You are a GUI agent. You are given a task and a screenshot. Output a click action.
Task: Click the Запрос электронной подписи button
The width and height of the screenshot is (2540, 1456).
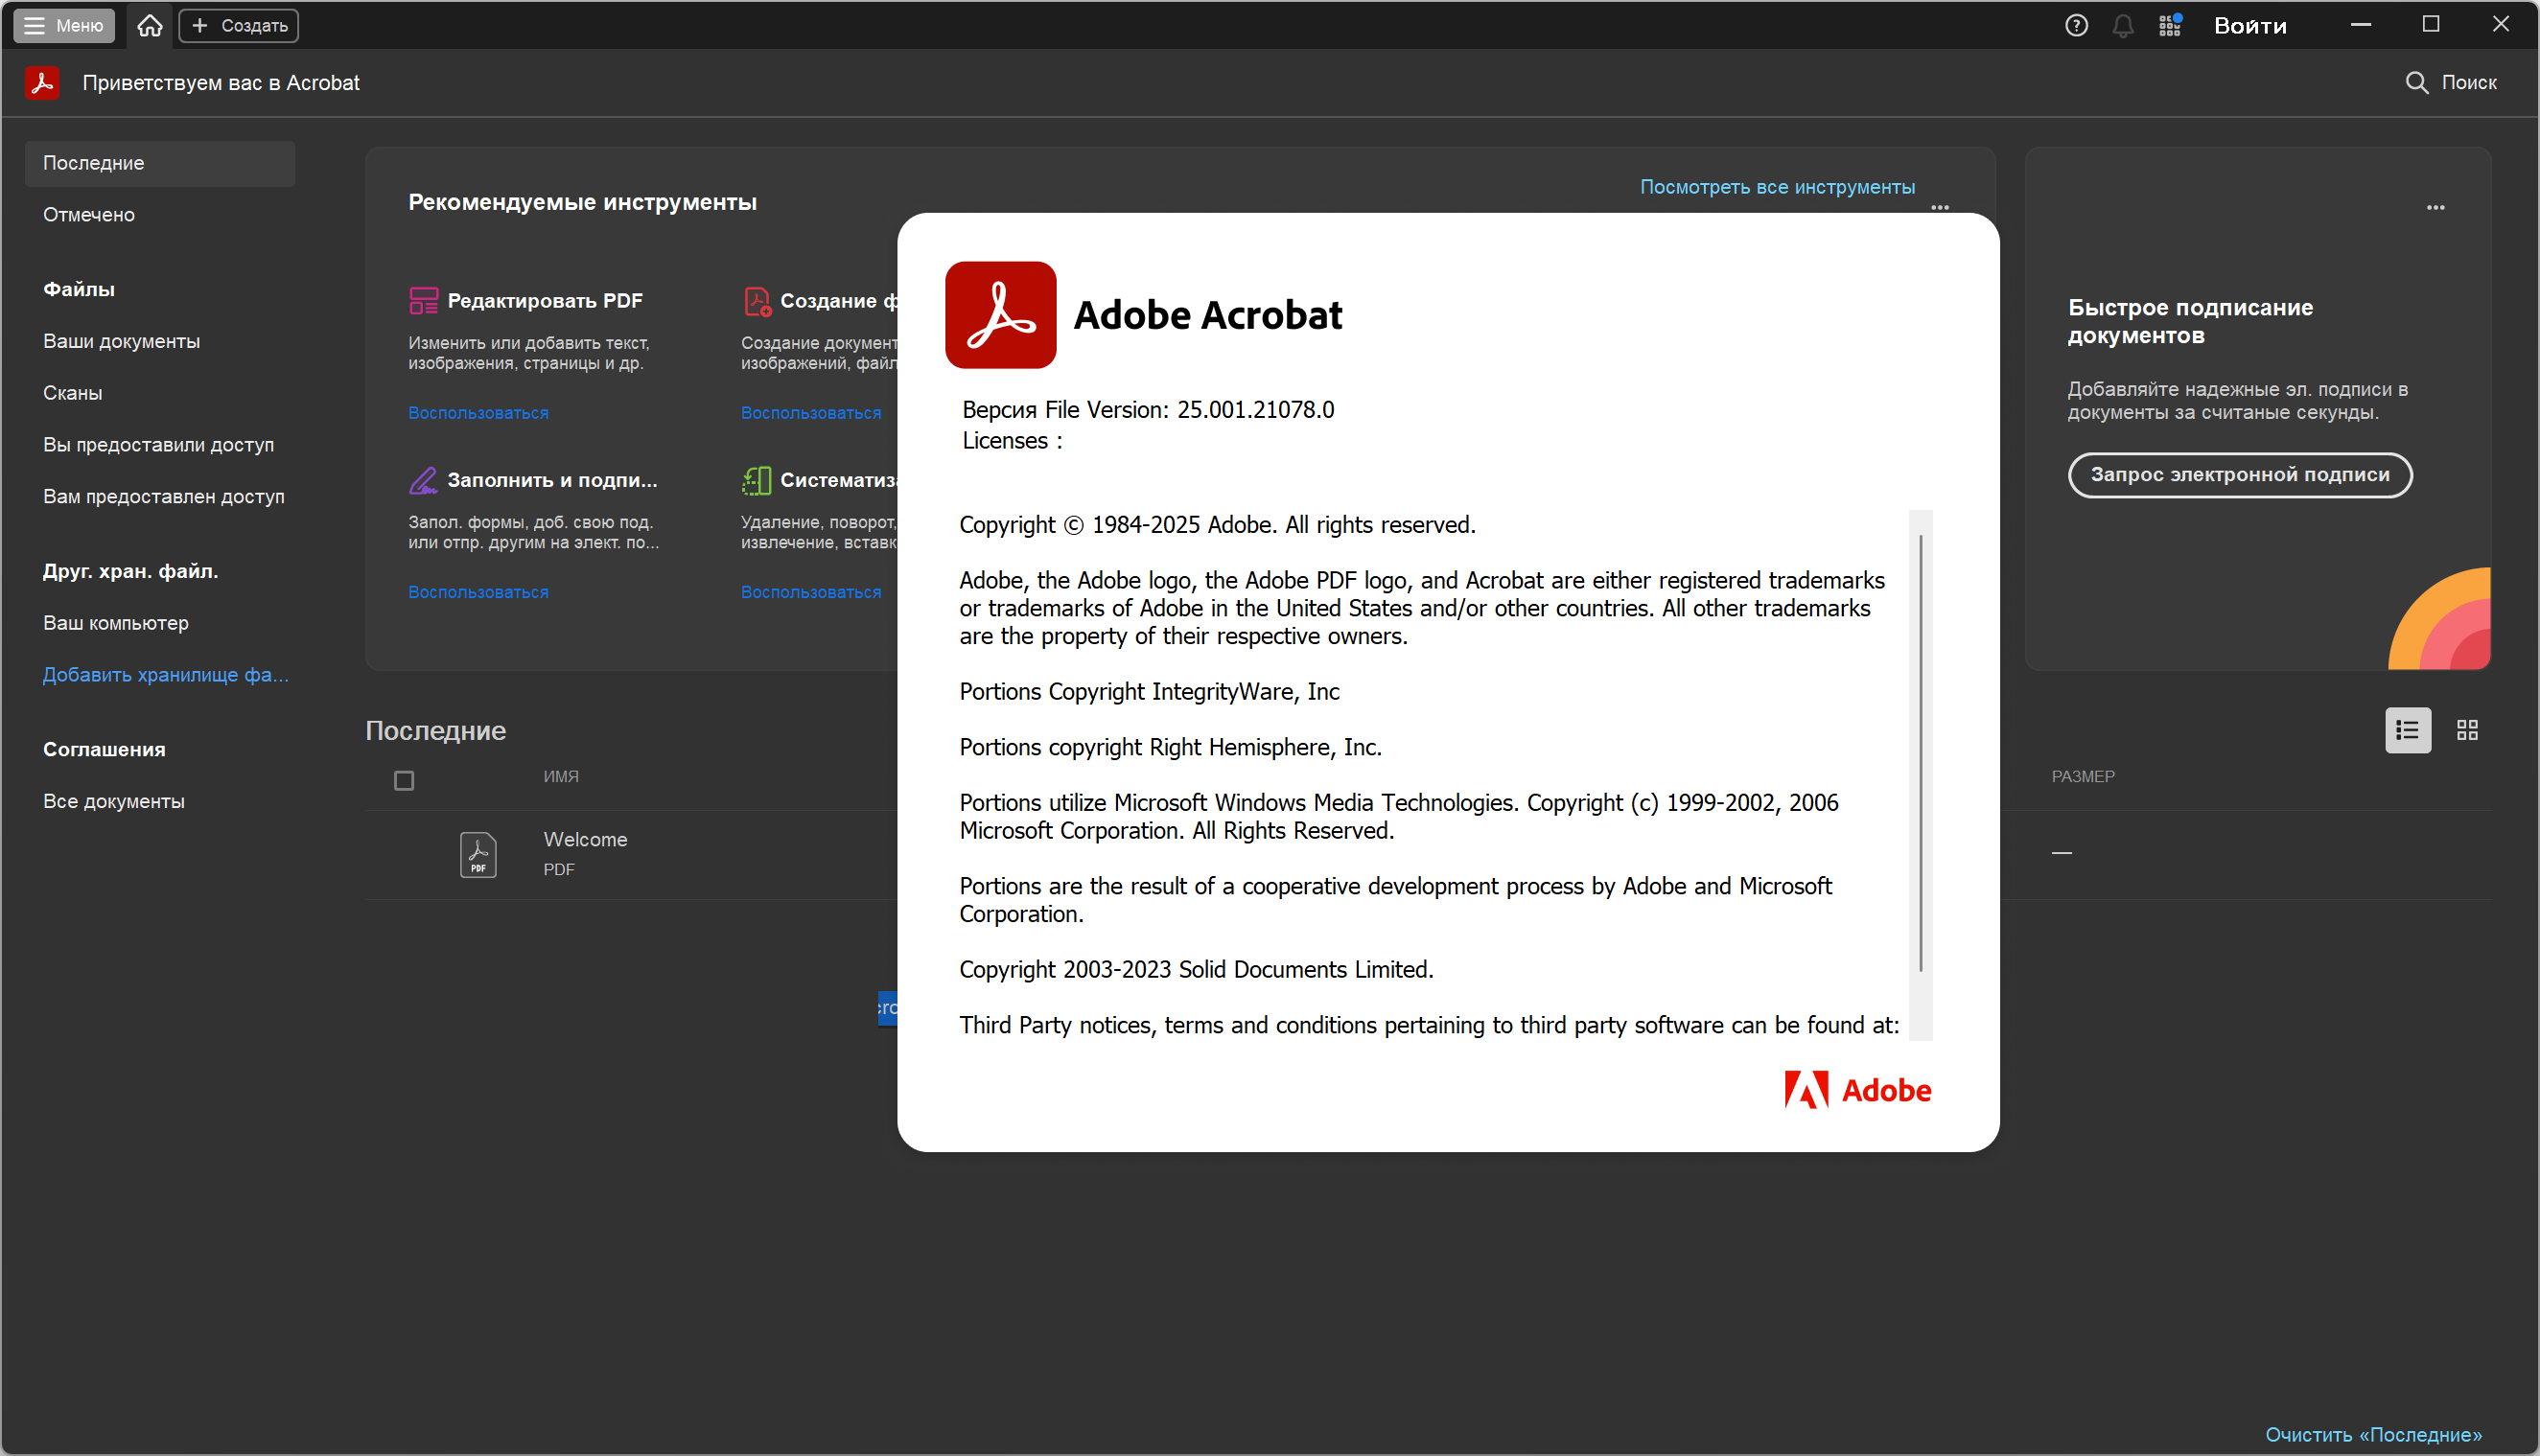click(2239, 474)
